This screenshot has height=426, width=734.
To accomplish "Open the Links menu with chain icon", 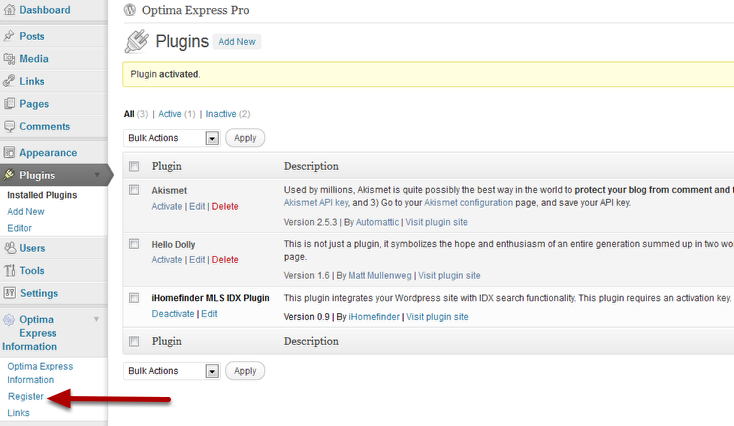I will (x=32, y=81).
